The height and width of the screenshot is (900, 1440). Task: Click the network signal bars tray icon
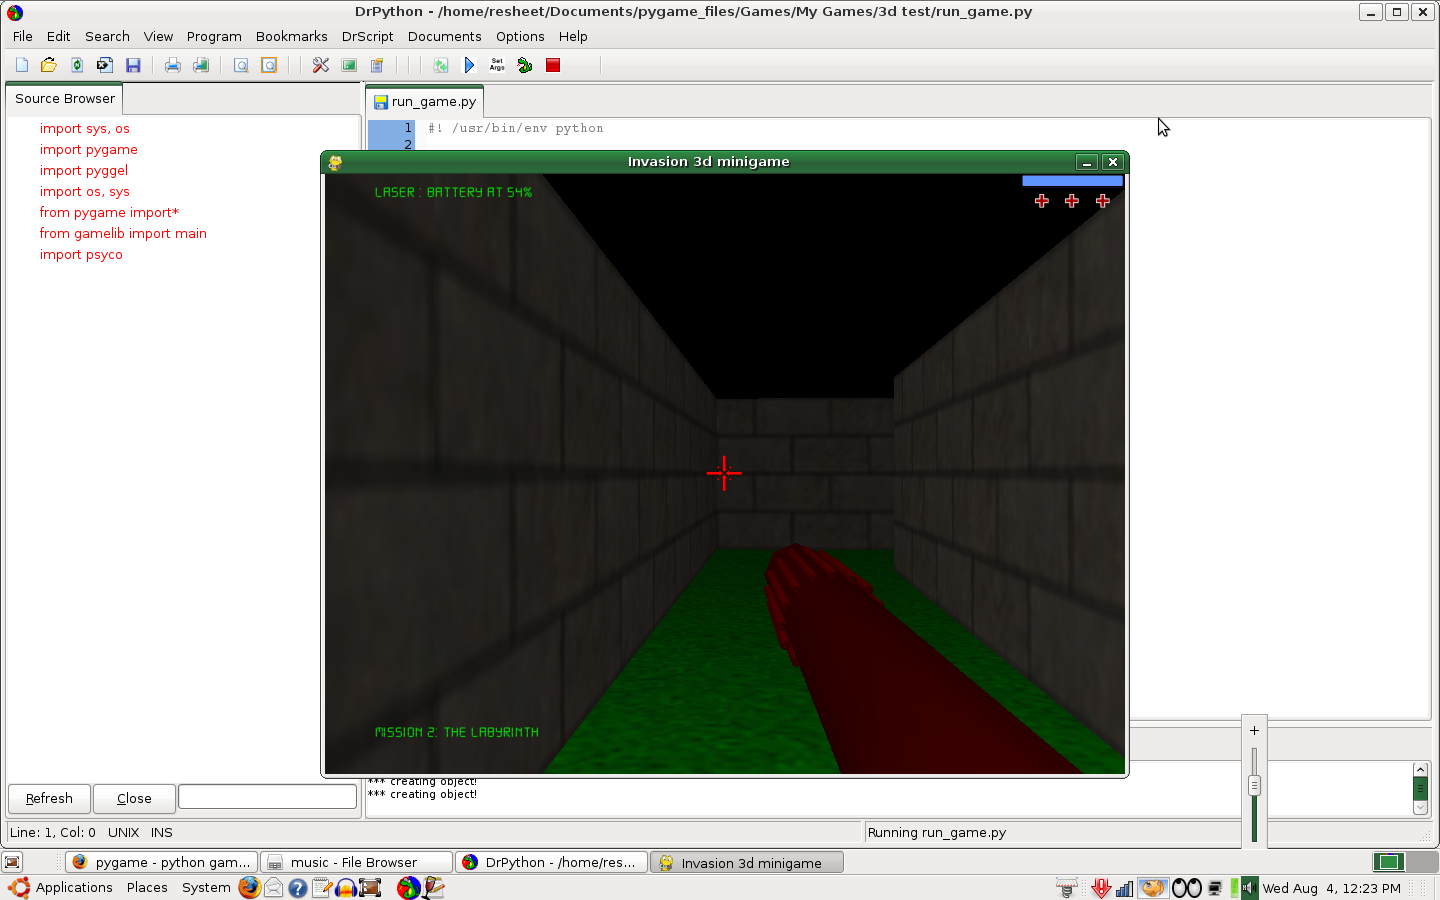coord(1125,888)
